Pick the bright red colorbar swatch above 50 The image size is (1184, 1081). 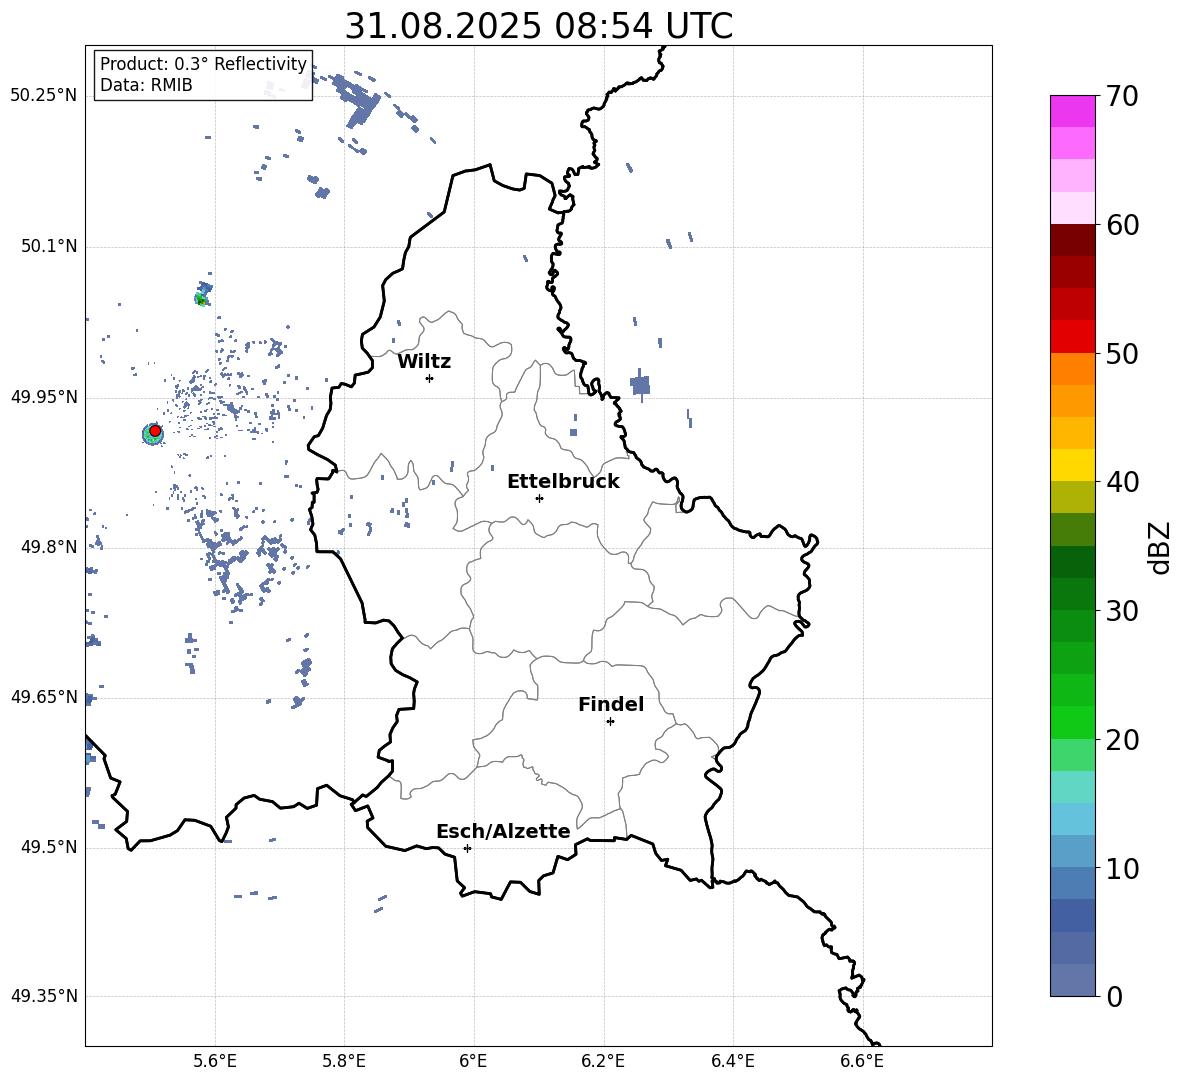click(x=1072, y=337)
